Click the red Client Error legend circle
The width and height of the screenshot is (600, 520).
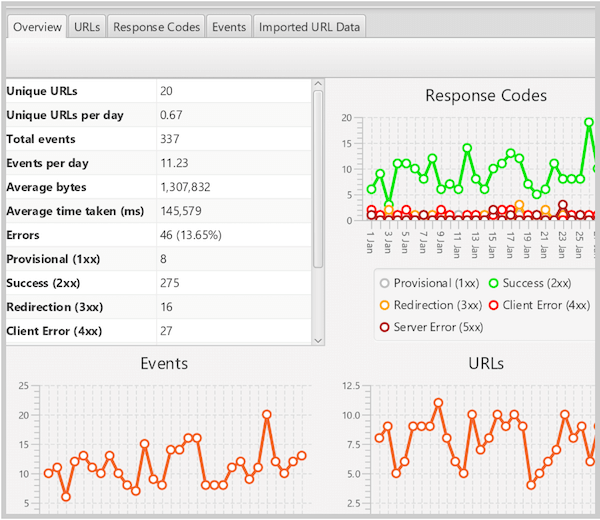[x=491, y=305]
